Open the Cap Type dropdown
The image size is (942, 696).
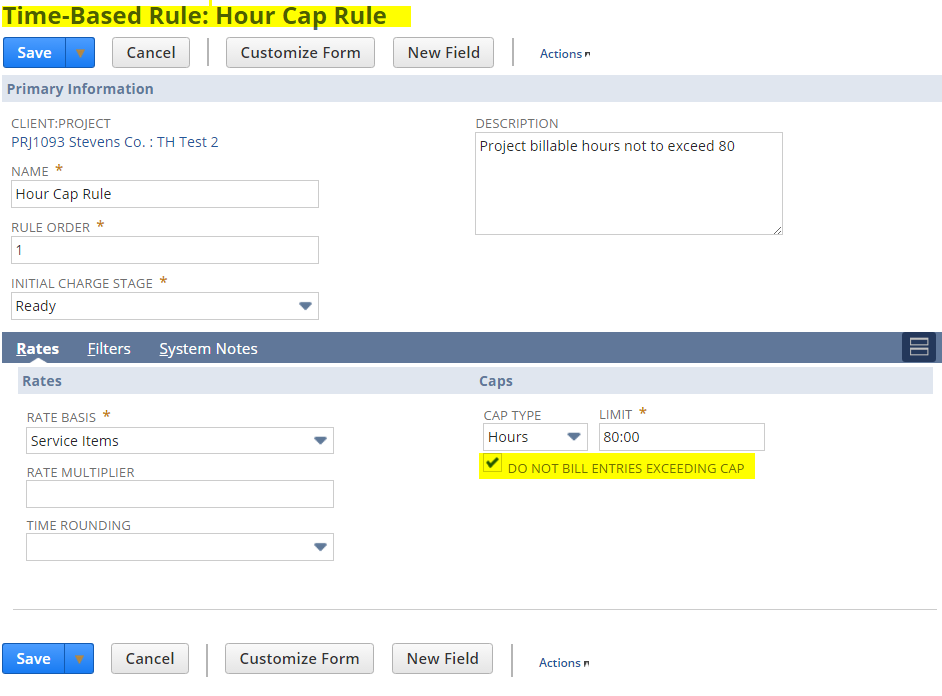pos(573,437)
